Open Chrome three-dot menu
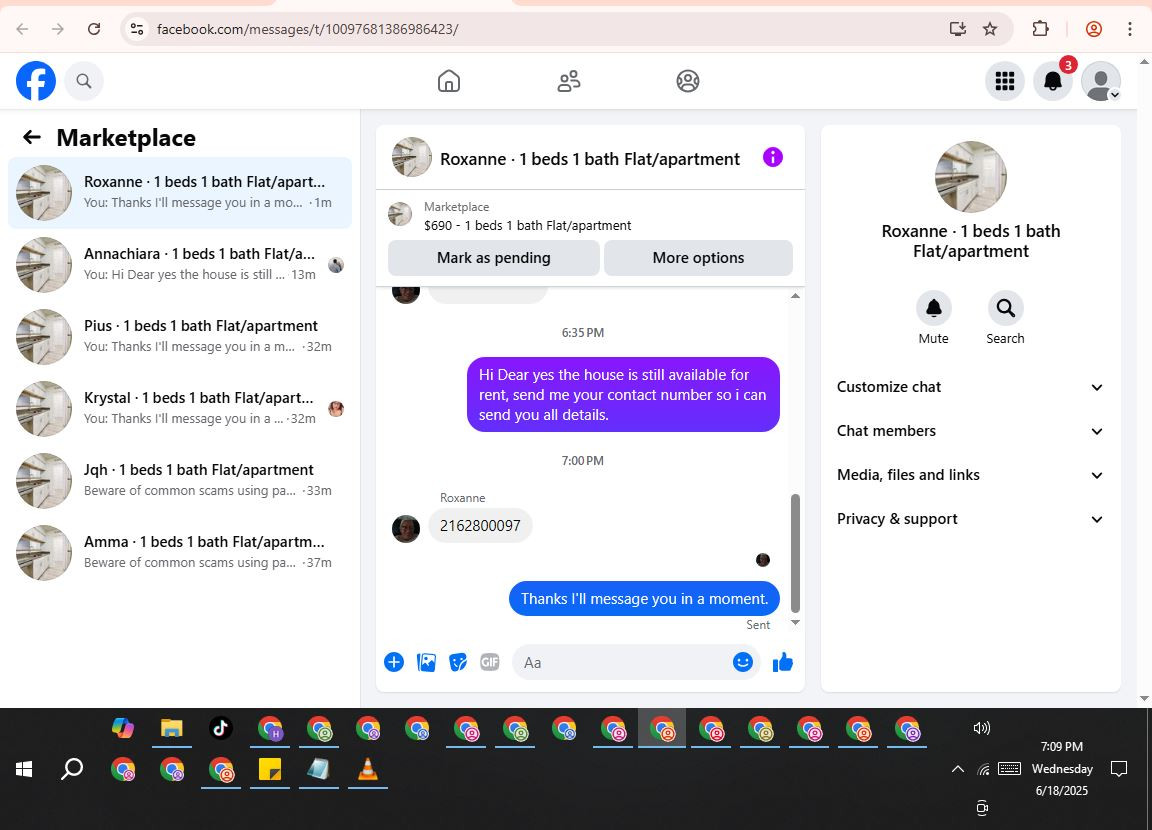This screenshot has width=1152, height=830. (x=1130, y=29)
